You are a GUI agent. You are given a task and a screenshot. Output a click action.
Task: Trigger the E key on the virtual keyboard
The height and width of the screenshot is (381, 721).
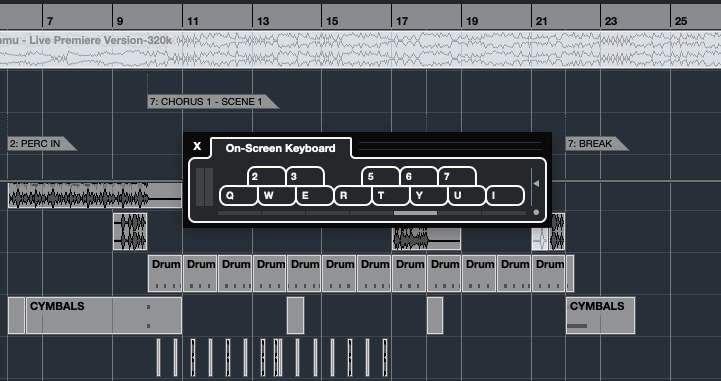(x=315, y=196)
